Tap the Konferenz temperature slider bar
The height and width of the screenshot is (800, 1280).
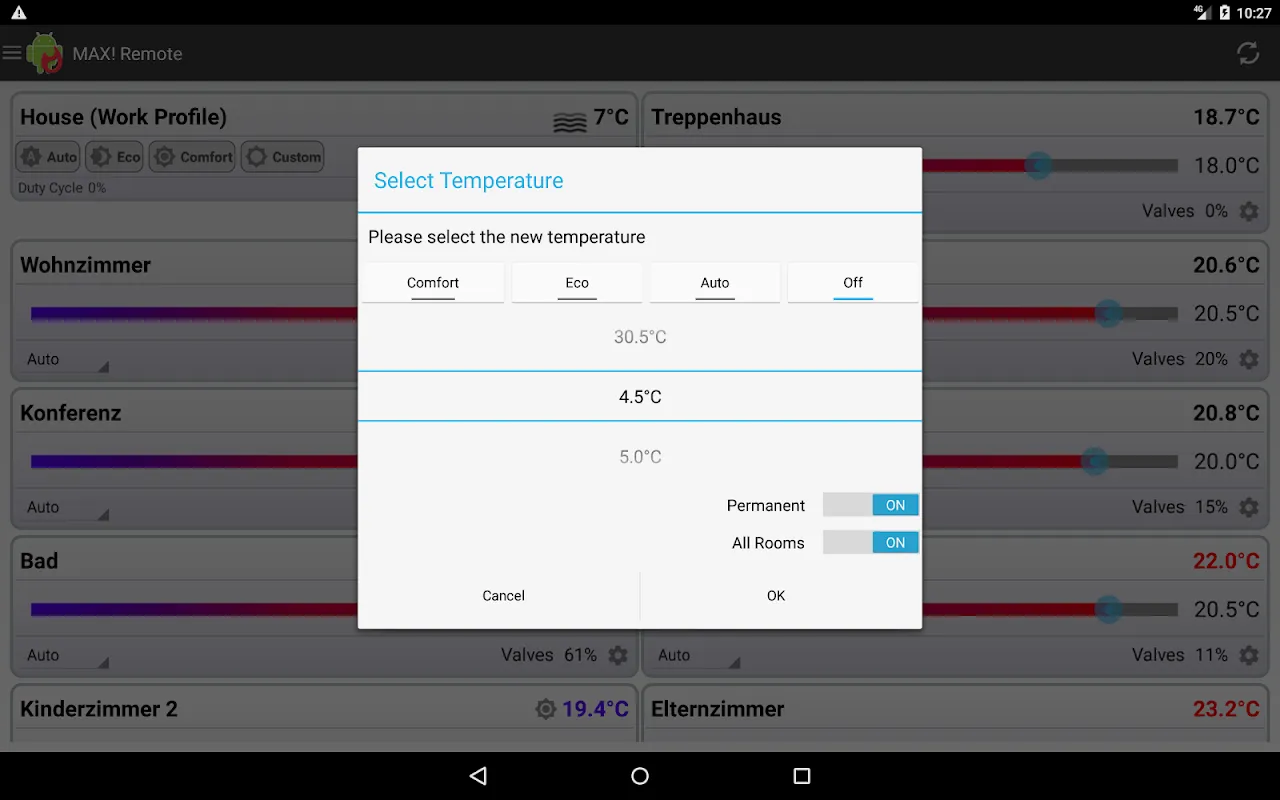194,461
